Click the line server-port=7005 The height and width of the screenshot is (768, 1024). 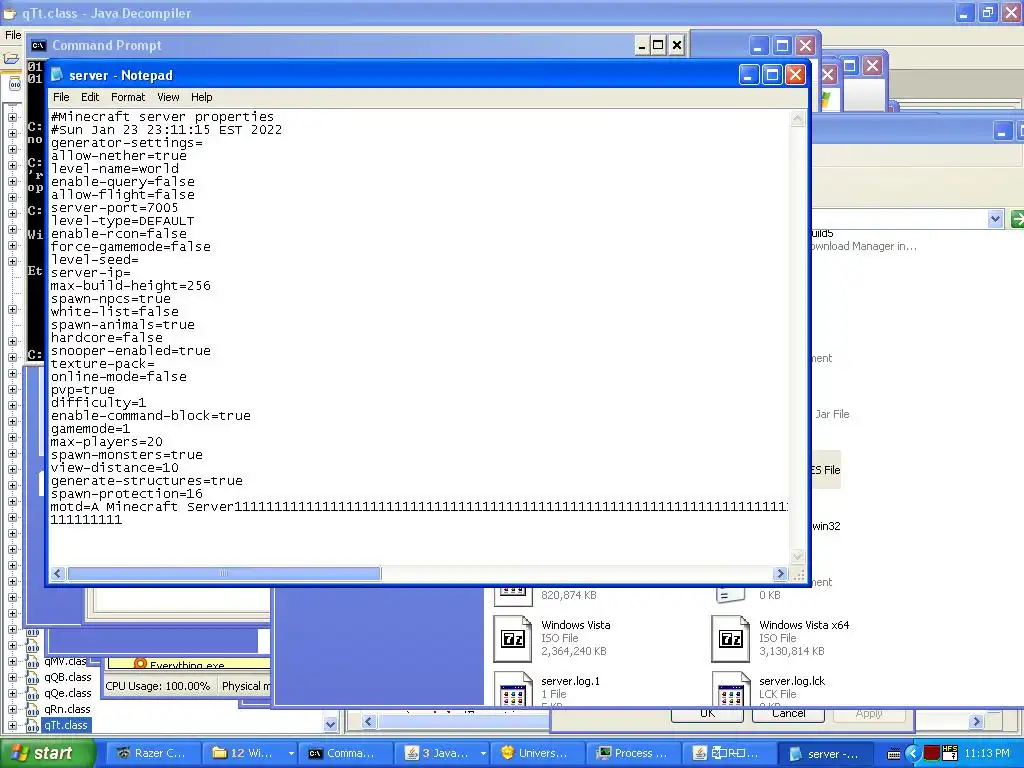114,208
